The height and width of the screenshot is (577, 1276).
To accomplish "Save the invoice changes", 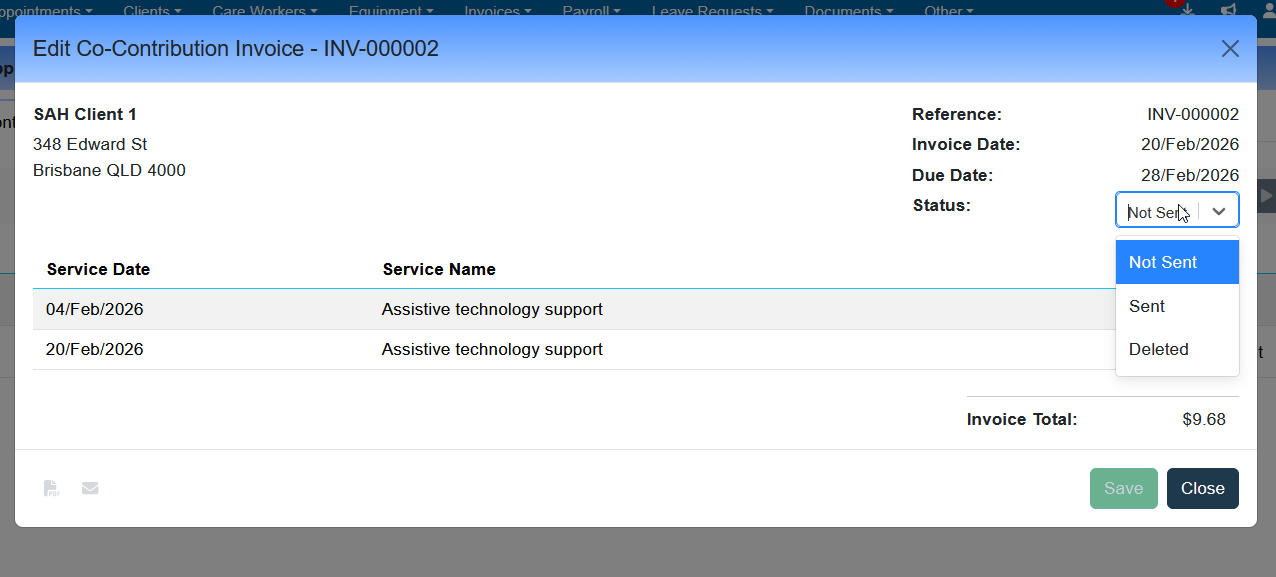I will [1123, 488].
